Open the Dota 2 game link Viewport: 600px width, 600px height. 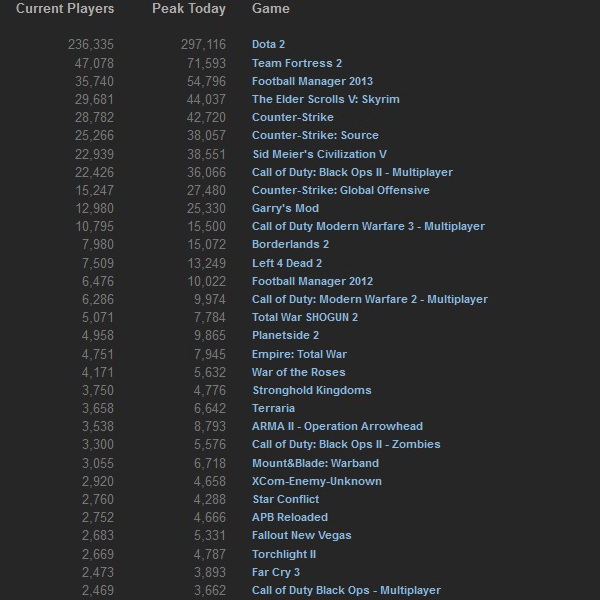tap(268, 45)
